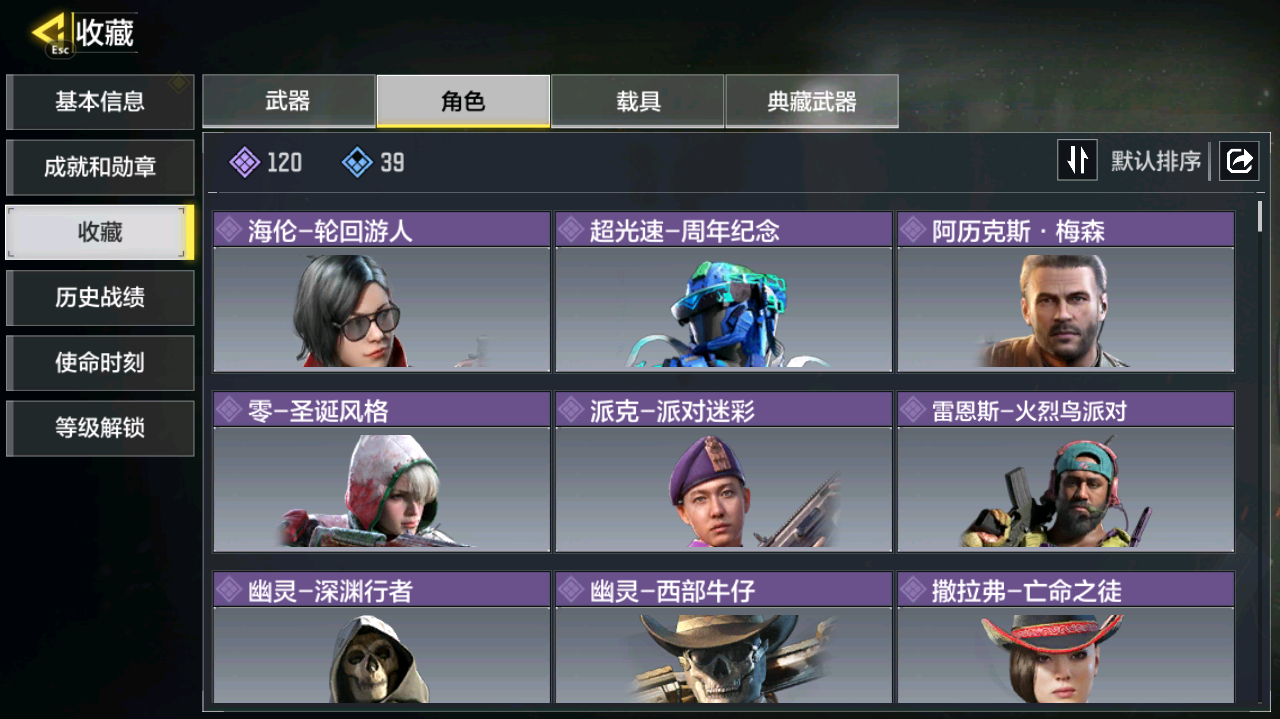Viewport: 1280px width, 719px height.
Task: Toggle the sort order arrows icon
Action: click(x=1077, y=160)
